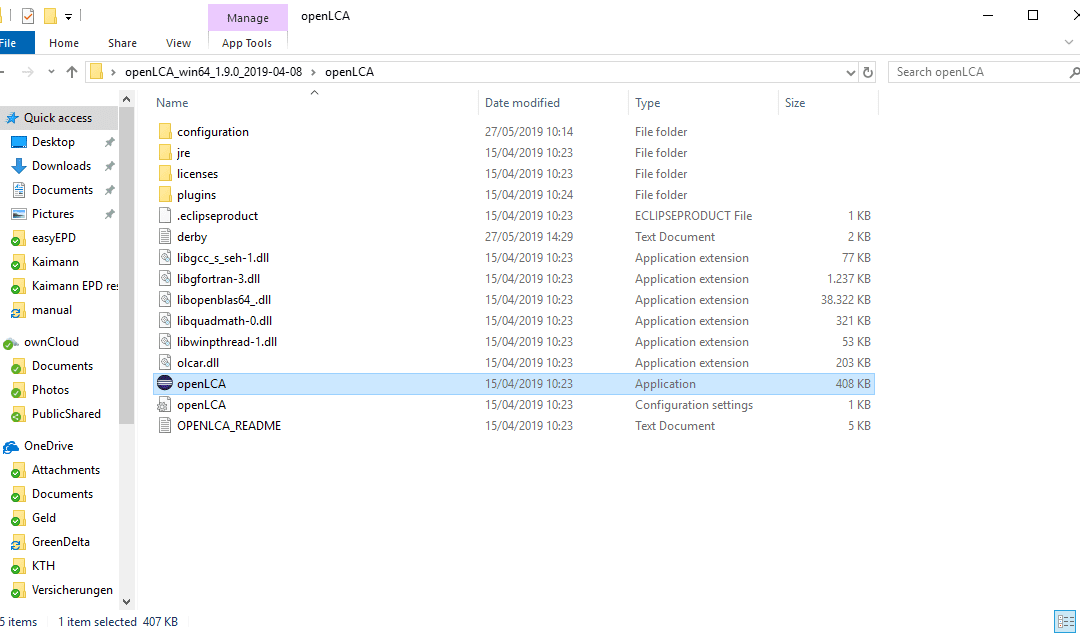
Task: Click the Manage contextual tab
Action: coord(248,18)
